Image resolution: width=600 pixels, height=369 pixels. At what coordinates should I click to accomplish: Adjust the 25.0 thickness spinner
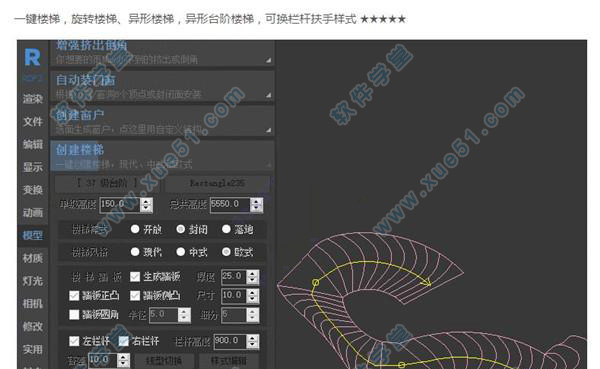click(253, 277)
